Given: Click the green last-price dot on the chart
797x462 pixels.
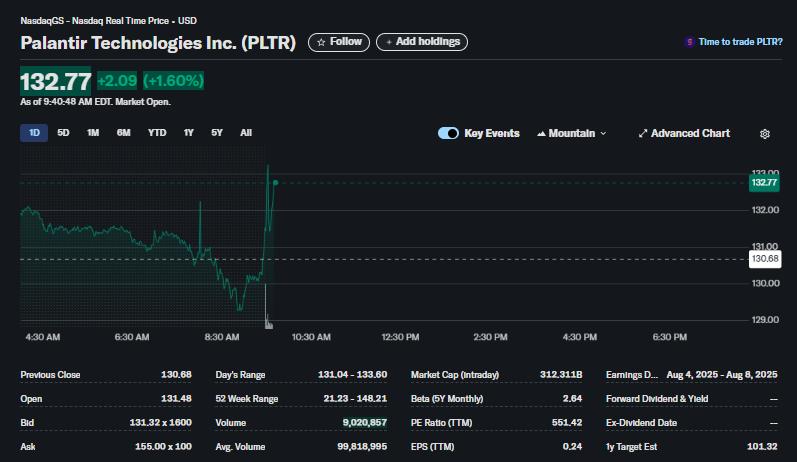Looking at the screenshot, I should 275,183.
